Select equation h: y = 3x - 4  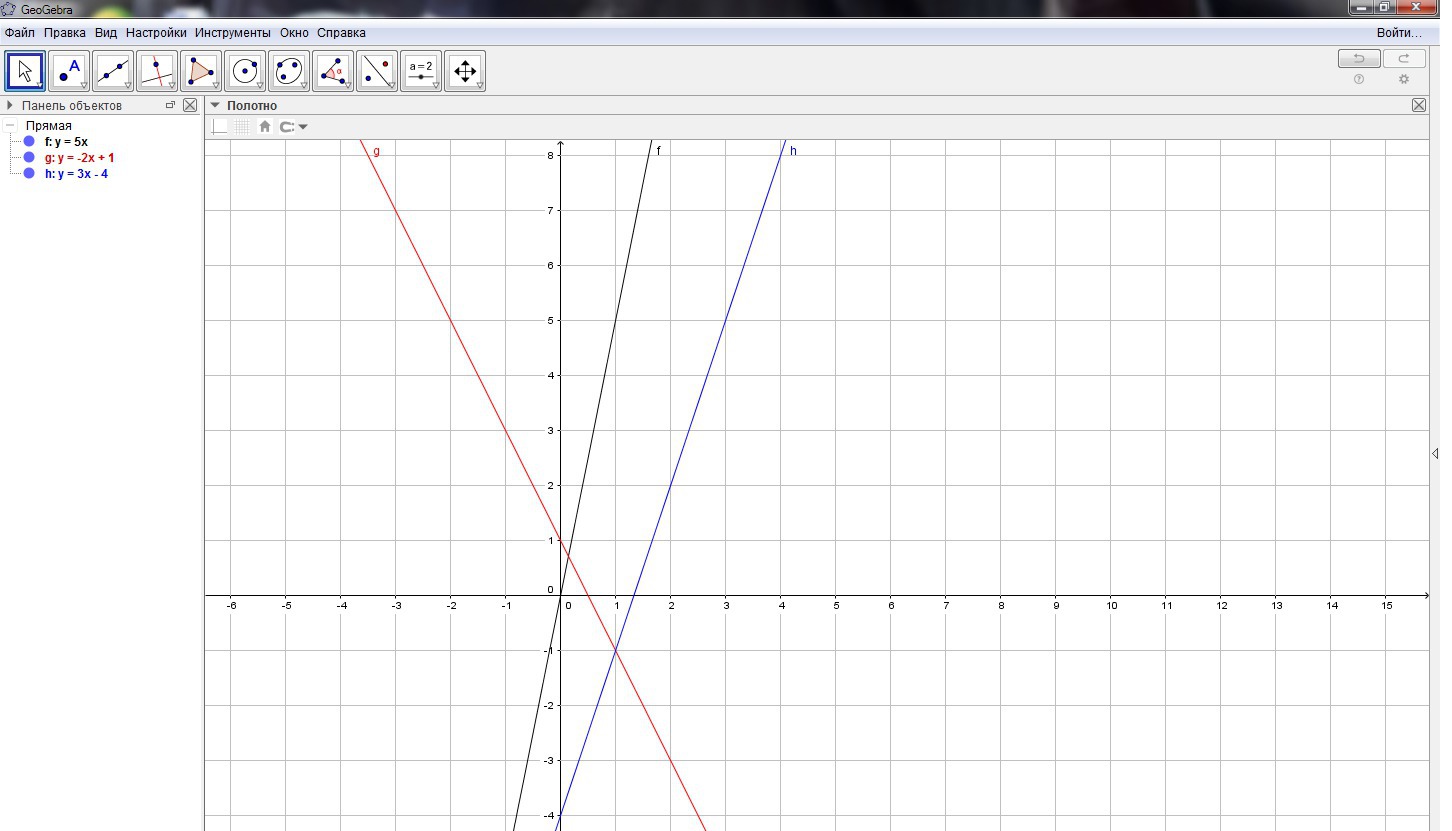76,174
